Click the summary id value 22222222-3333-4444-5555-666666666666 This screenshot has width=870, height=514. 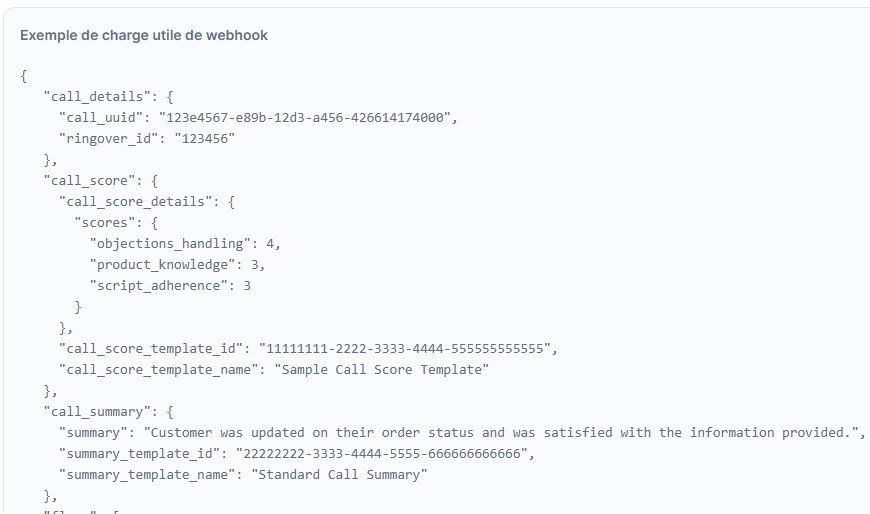pos(382,454)
